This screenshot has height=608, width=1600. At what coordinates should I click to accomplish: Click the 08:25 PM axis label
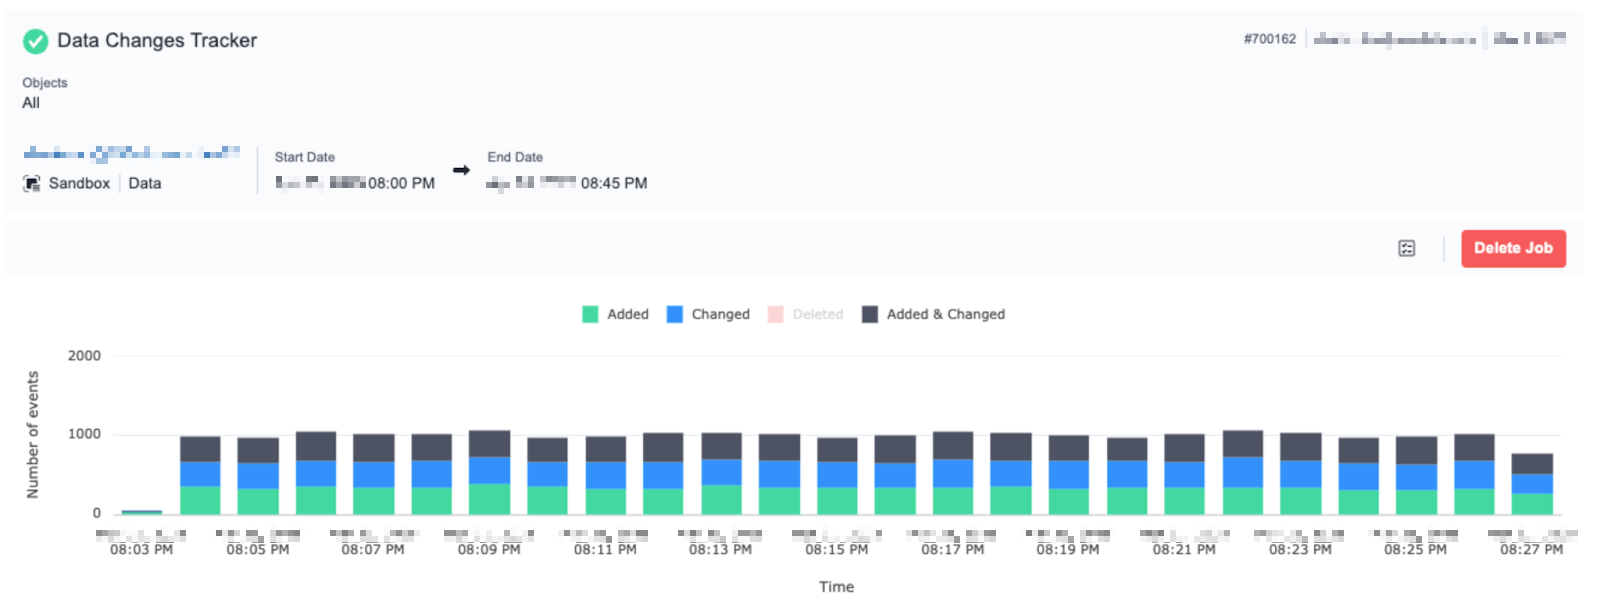pyautogui.click(x=1415, y=549)
